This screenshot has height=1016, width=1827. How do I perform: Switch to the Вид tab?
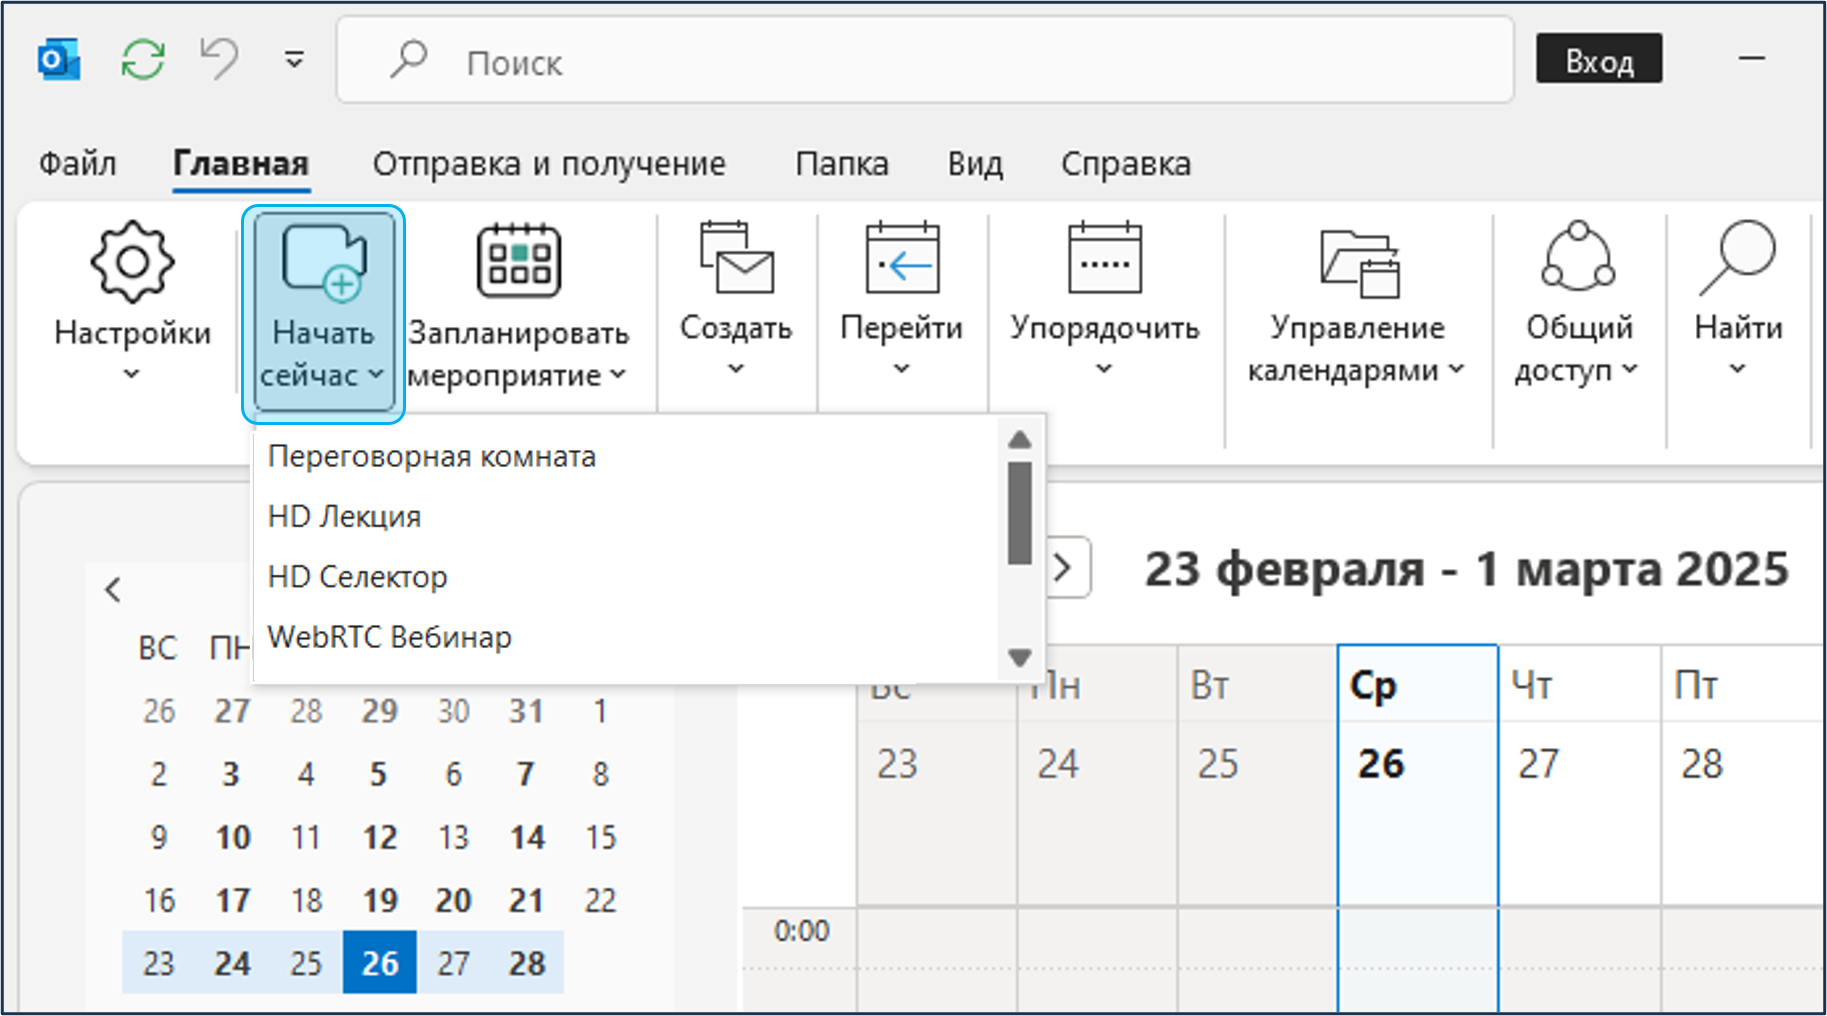[x=975, y=164]
